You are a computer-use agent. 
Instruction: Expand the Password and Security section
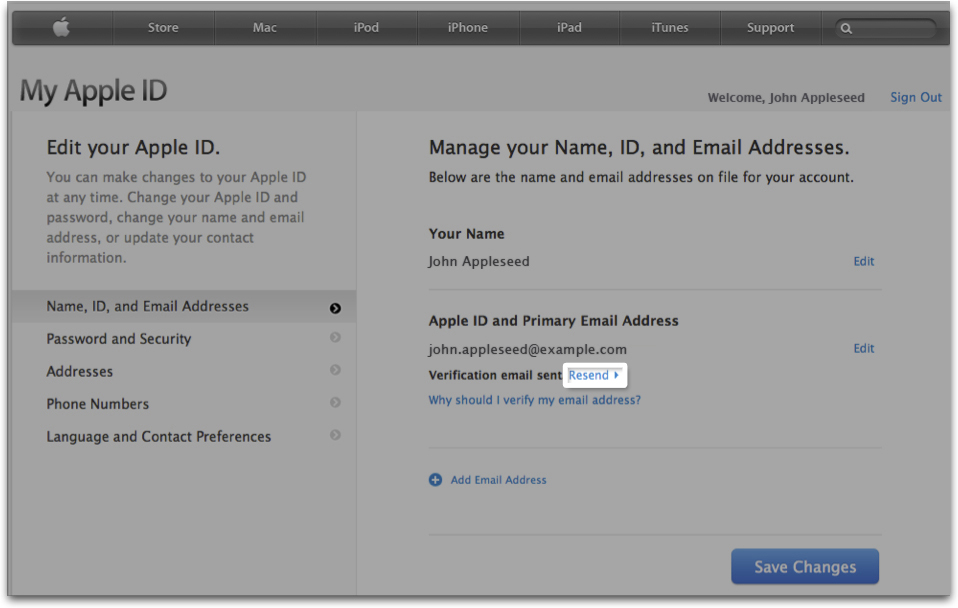[118, 339]
